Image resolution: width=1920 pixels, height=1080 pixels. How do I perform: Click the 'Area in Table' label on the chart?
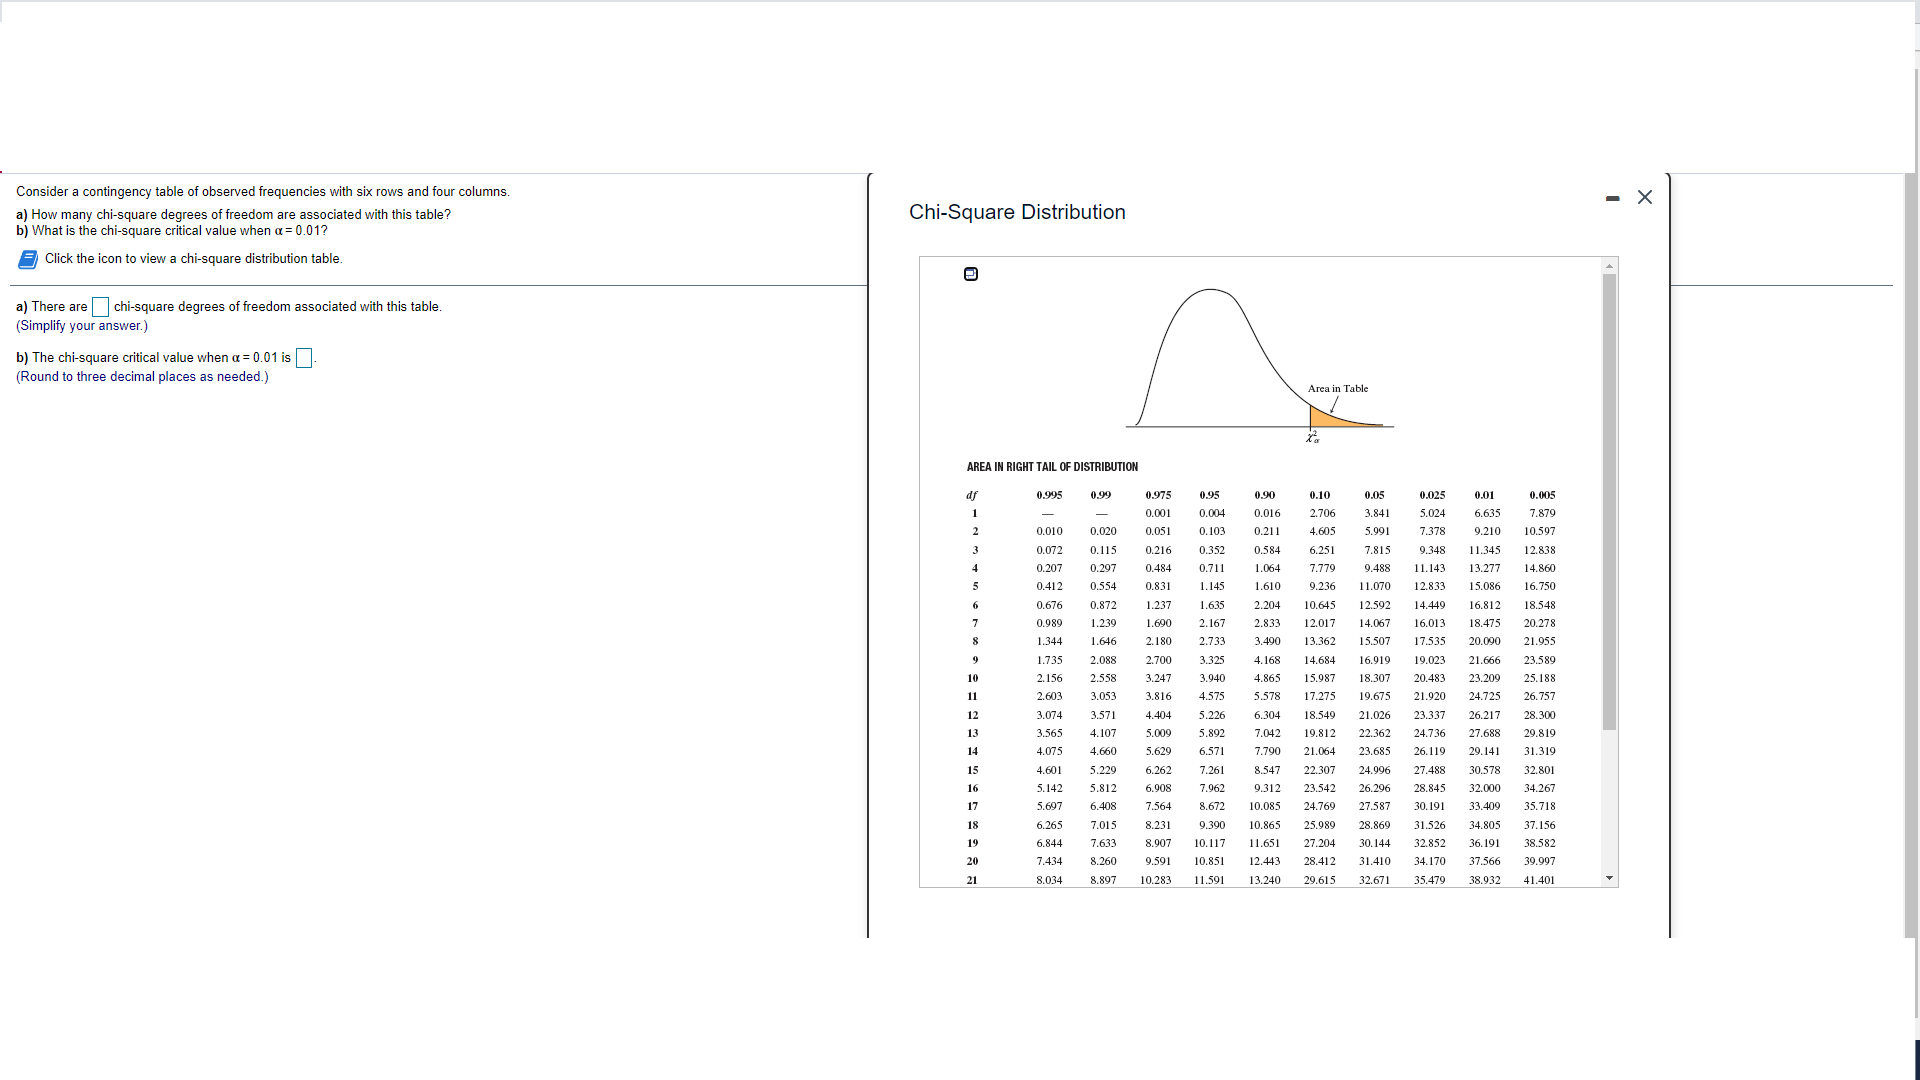[x=1337, y=389]
